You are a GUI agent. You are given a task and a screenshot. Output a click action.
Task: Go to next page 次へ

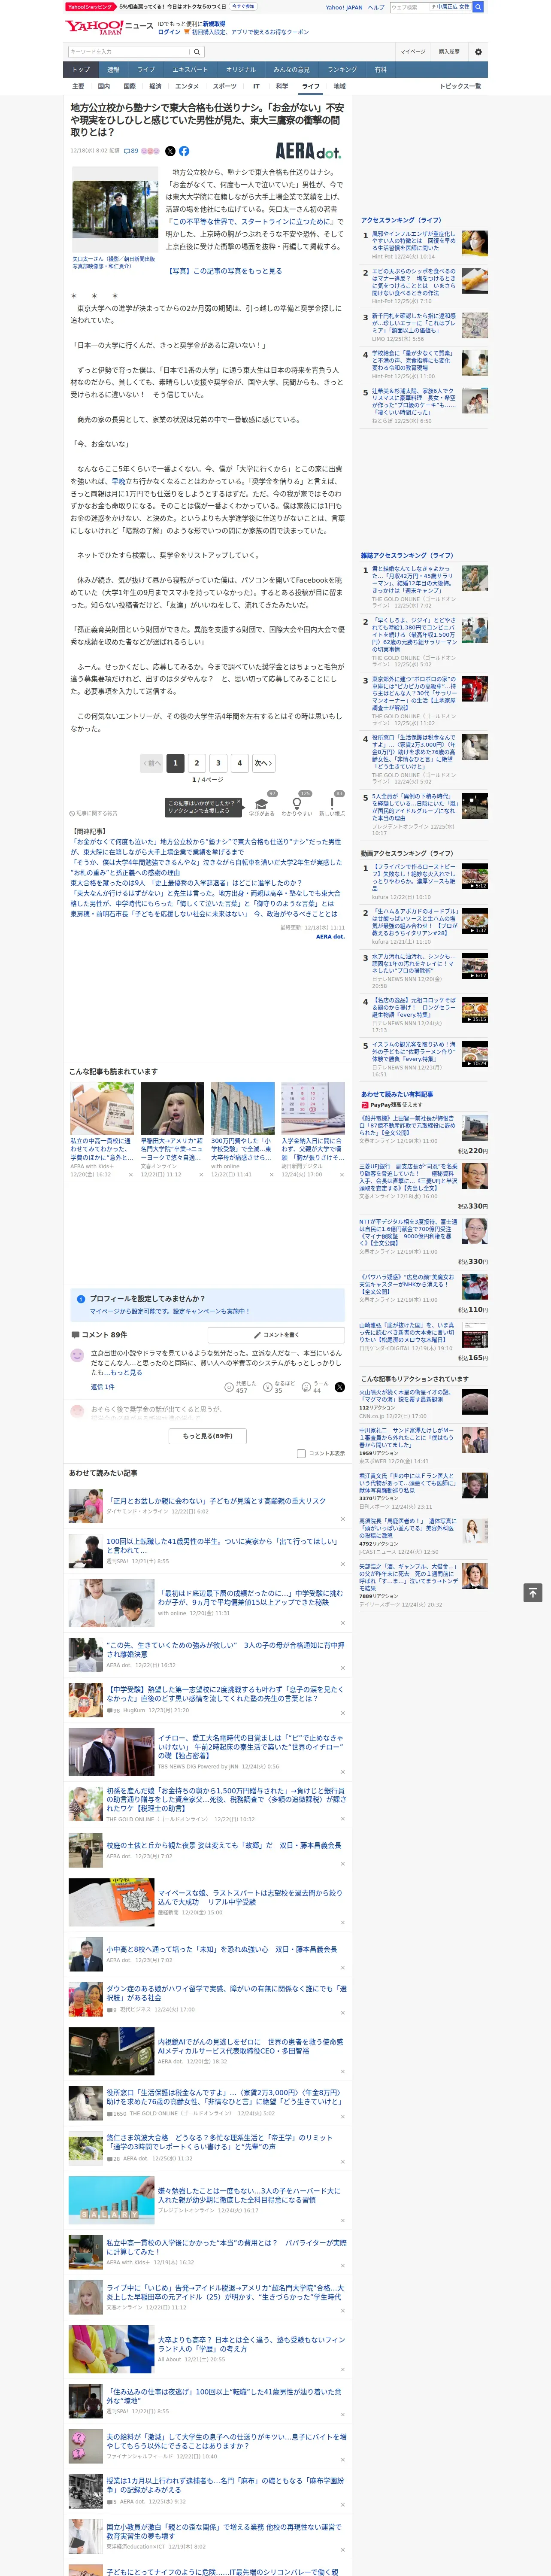263,763
